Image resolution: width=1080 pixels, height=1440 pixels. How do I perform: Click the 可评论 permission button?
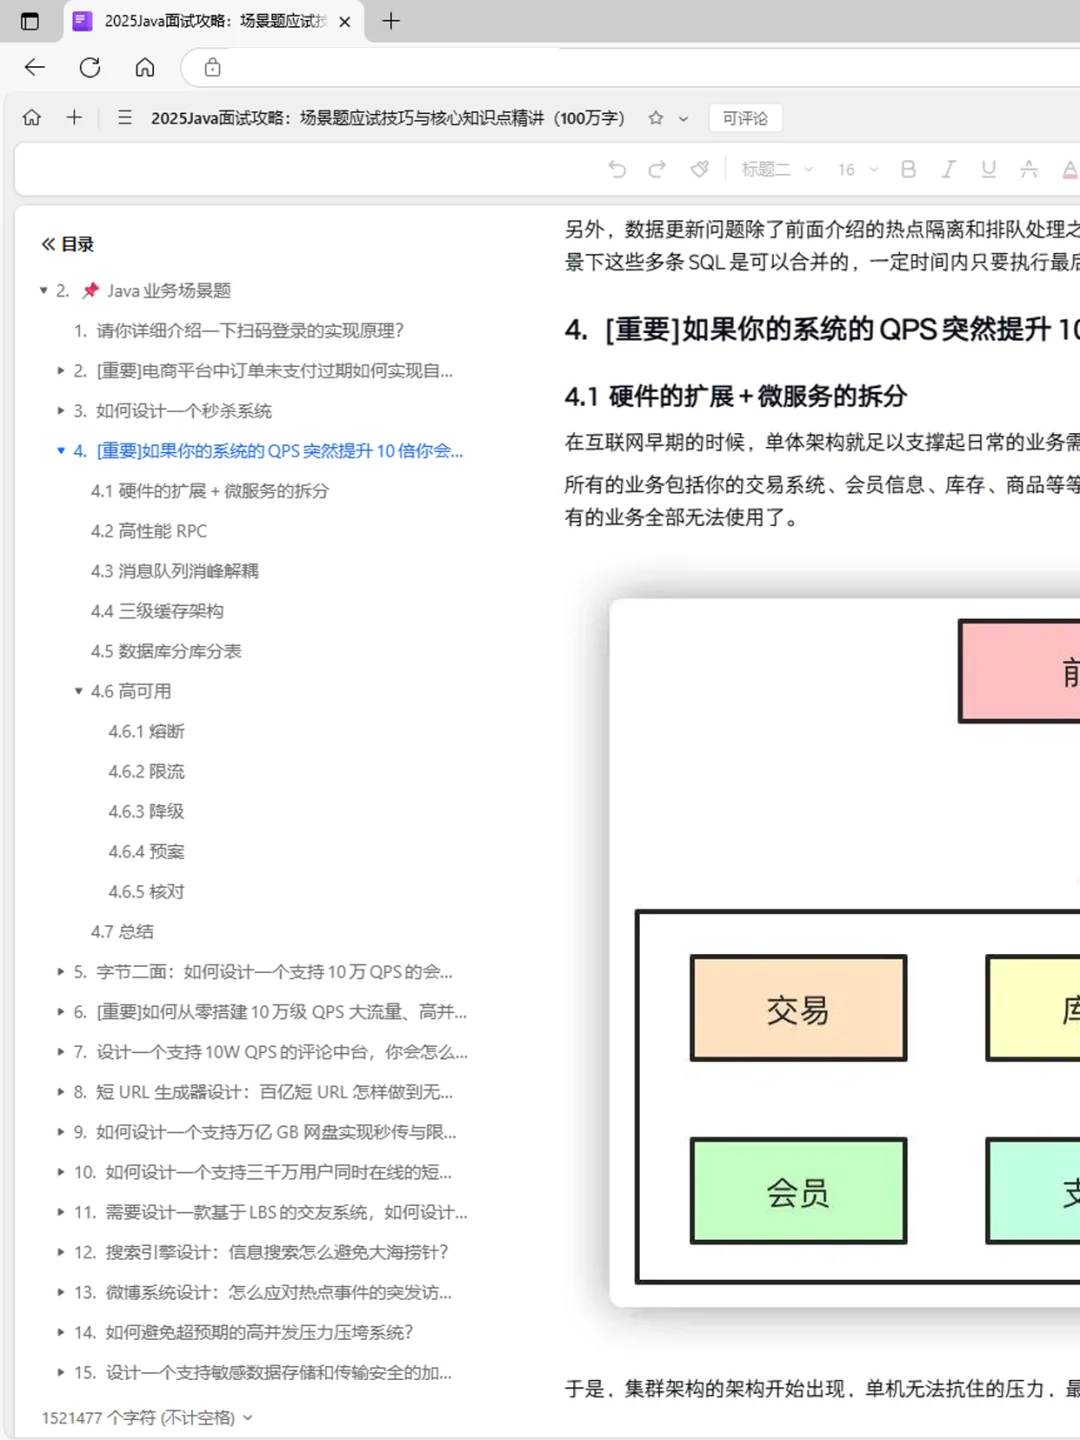[x=745, y=118]
